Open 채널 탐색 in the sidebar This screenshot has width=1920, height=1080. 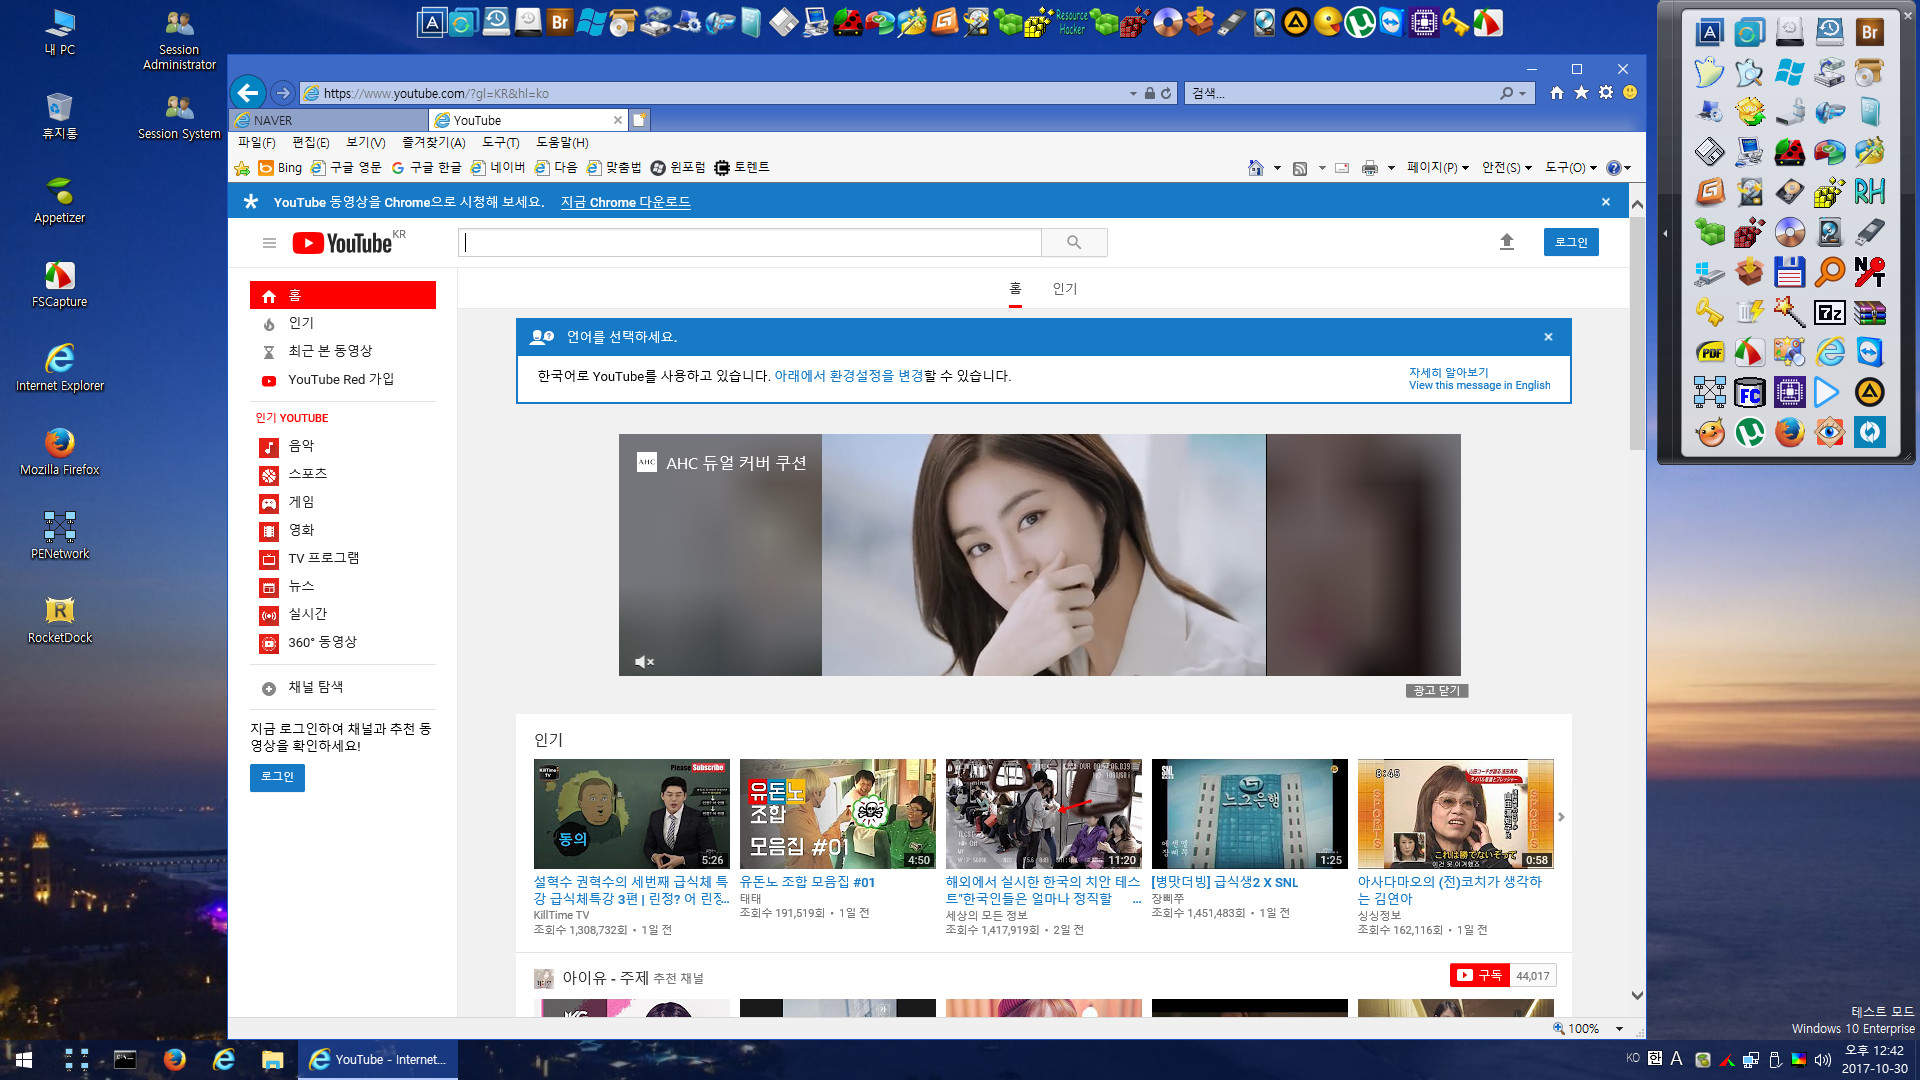(x=315, y=687)
